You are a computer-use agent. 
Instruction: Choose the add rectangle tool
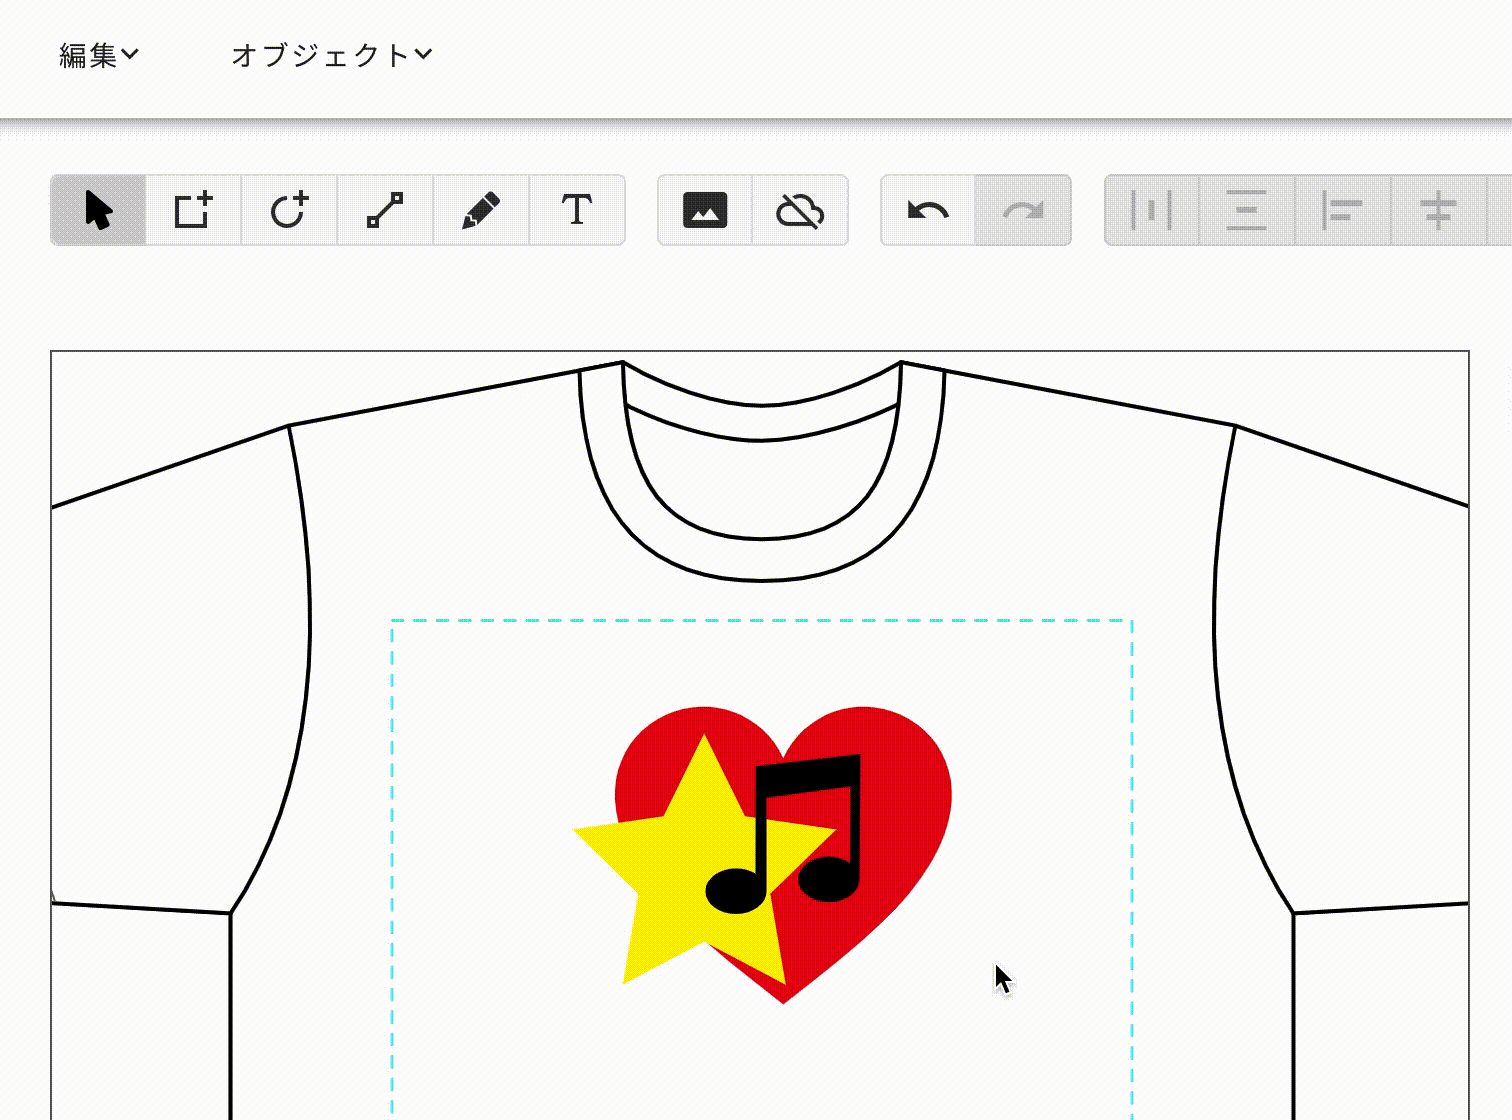(193, 210)
